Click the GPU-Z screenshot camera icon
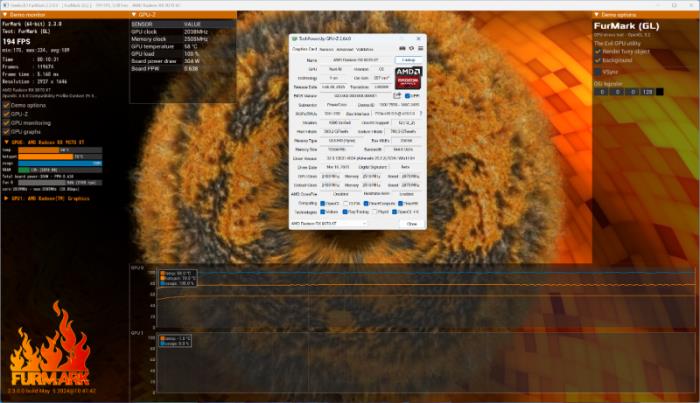Viewport: 700px width, 403px height. [402, 48]
